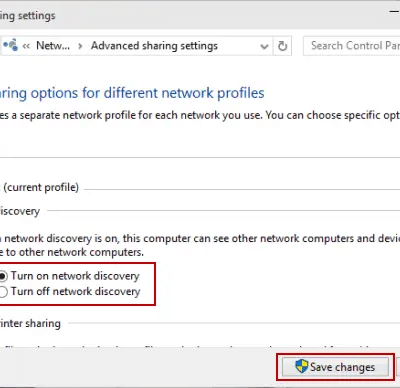Viewport: 400px width, 388px height.
Task: Click the network discovery description paragraph
Action: [x=200, y=245]
